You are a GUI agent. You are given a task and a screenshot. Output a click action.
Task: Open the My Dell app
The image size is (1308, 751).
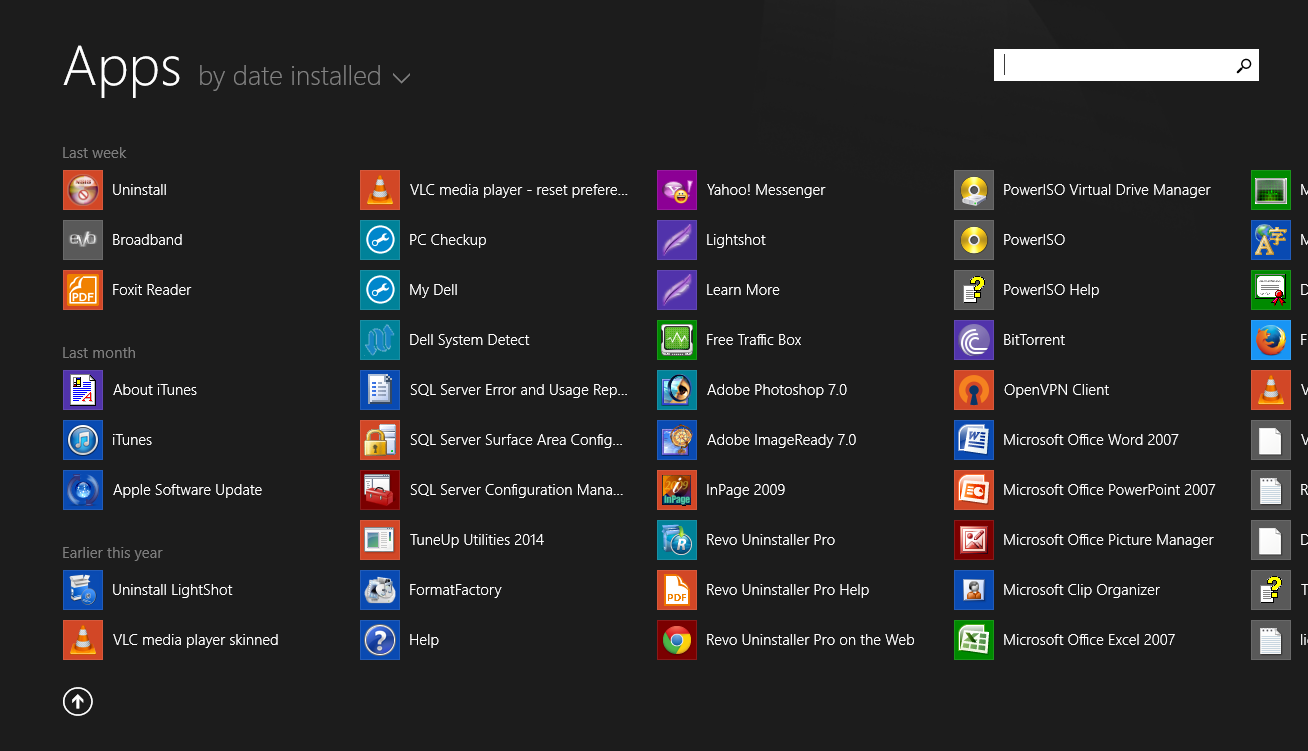[x=409, y=290]
